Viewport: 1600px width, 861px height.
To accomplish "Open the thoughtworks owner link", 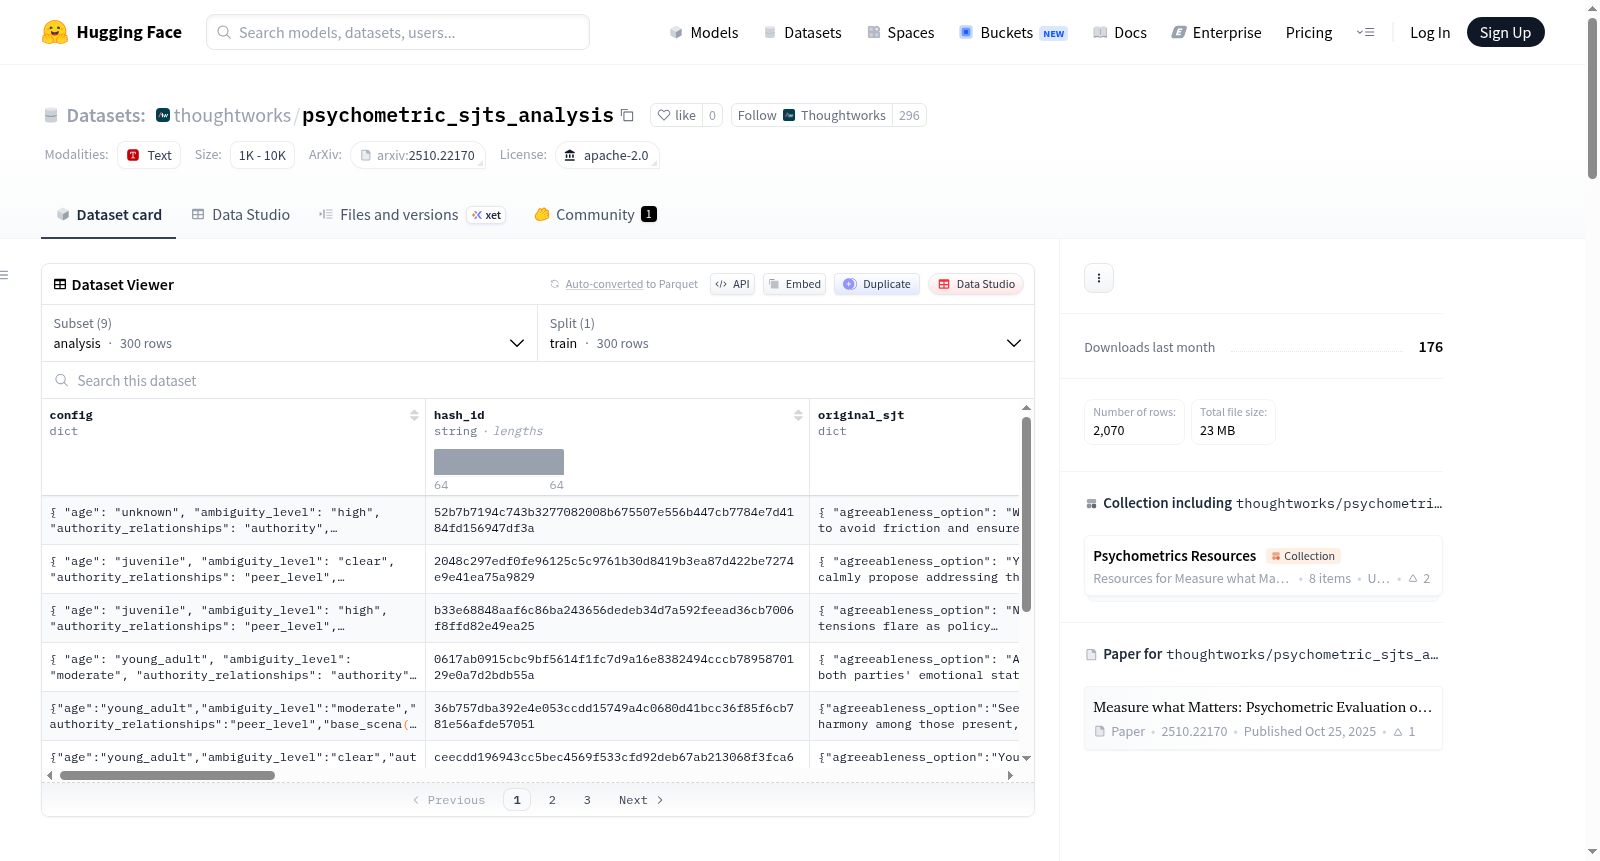I will click(232, 116).
